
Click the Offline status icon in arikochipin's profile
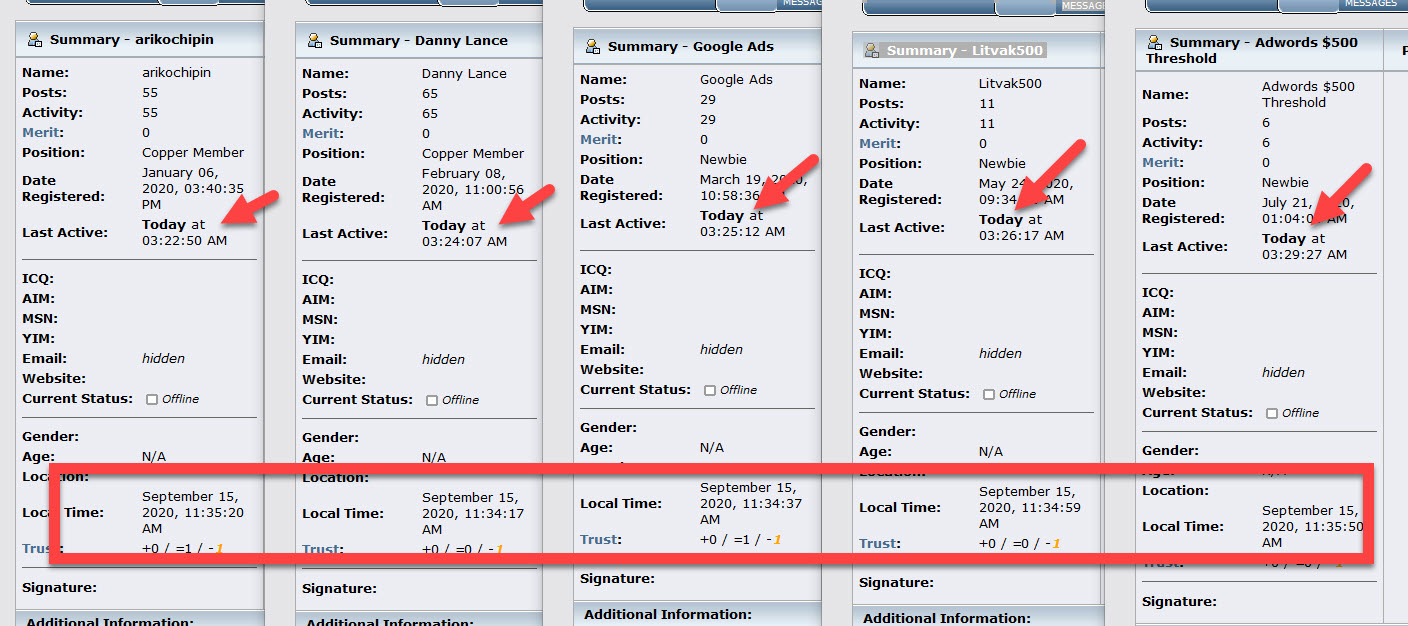(152, 399)
